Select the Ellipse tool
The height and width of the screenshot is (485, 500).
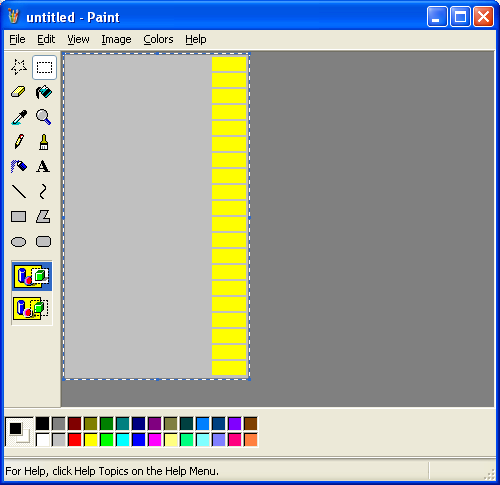(19, 241)
